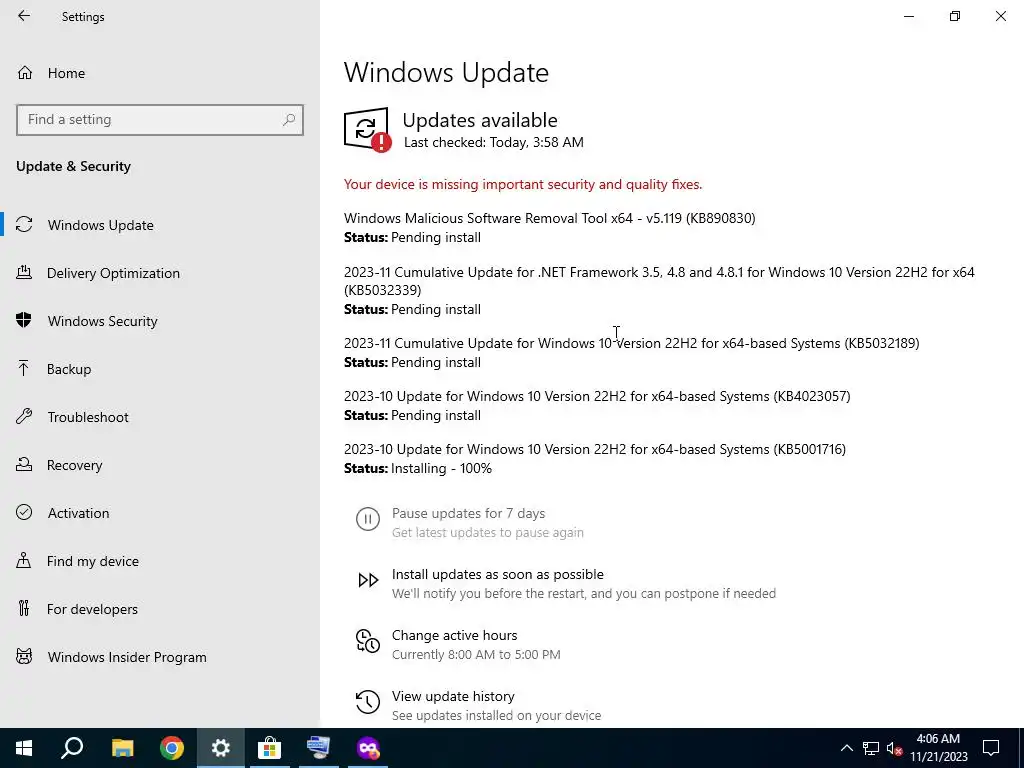Click the KB5001716 update entry
Viewport: 1024px width, 768px height.
[595, 449]
